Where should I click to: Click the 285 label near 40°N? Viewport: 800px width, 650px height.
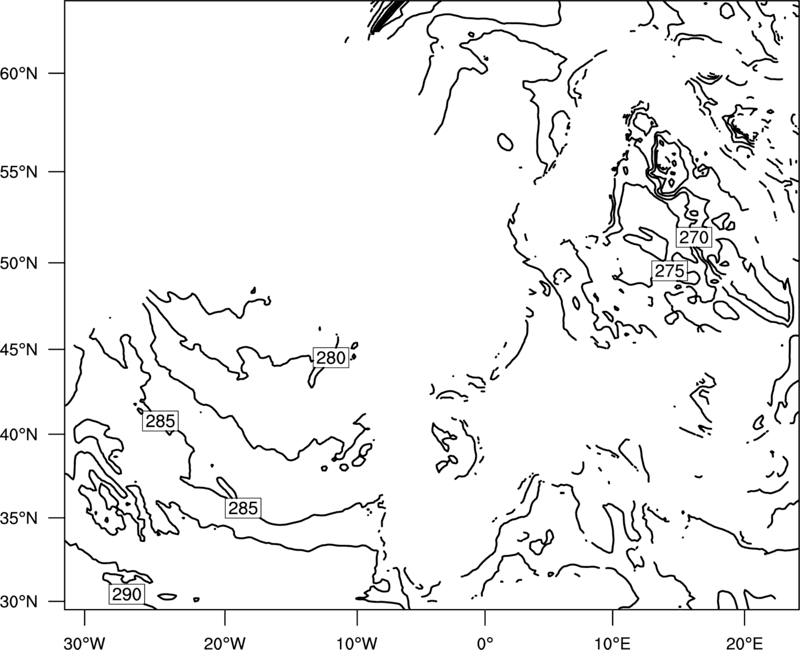tap(160, 421)
